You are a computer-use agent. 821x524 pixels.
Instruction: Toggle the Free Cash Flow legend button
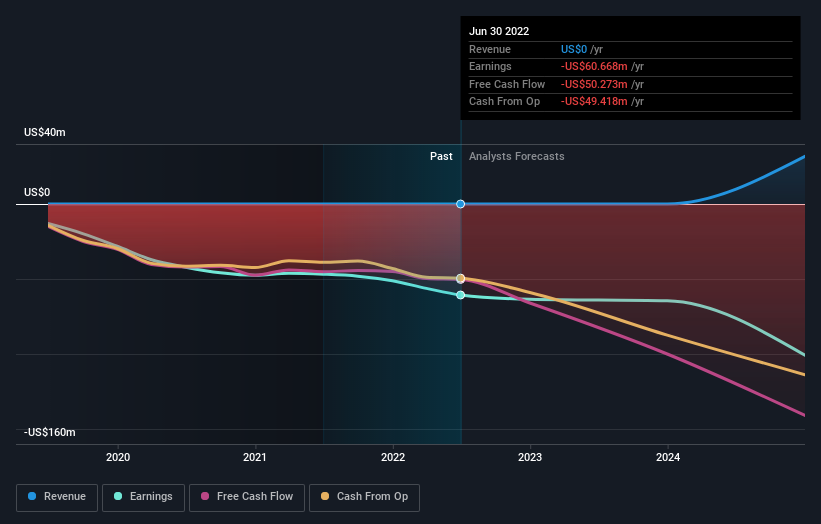click(247, 497)
